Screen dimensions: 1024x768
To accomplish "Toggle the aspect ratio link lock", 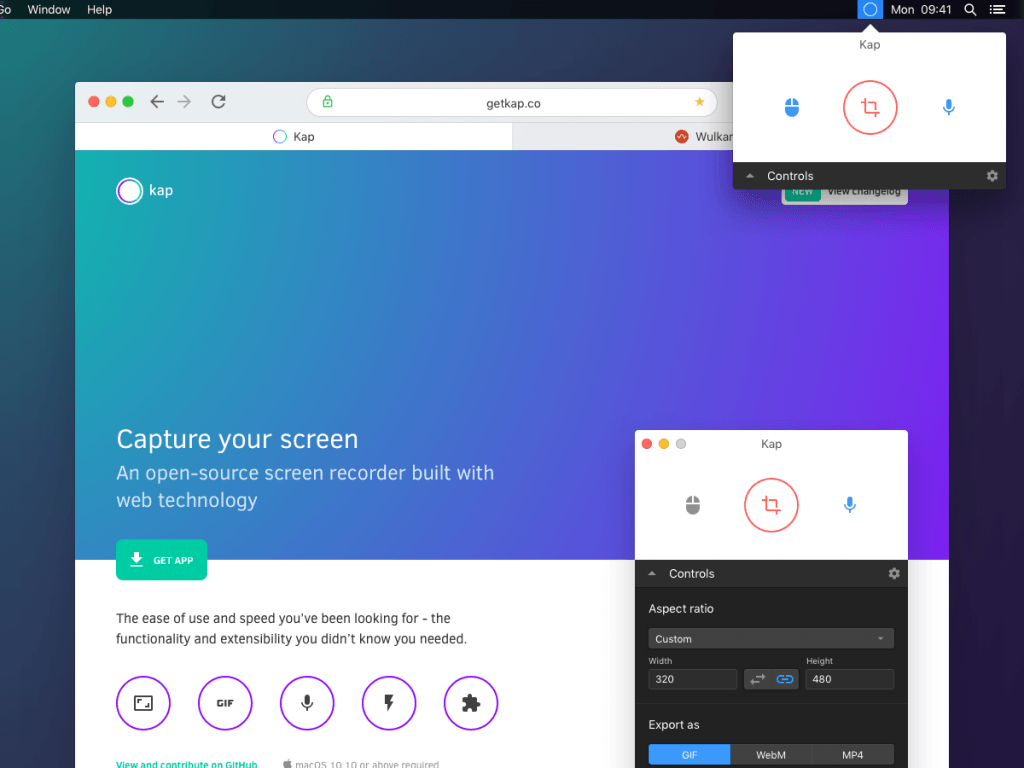I will point(785,679).
